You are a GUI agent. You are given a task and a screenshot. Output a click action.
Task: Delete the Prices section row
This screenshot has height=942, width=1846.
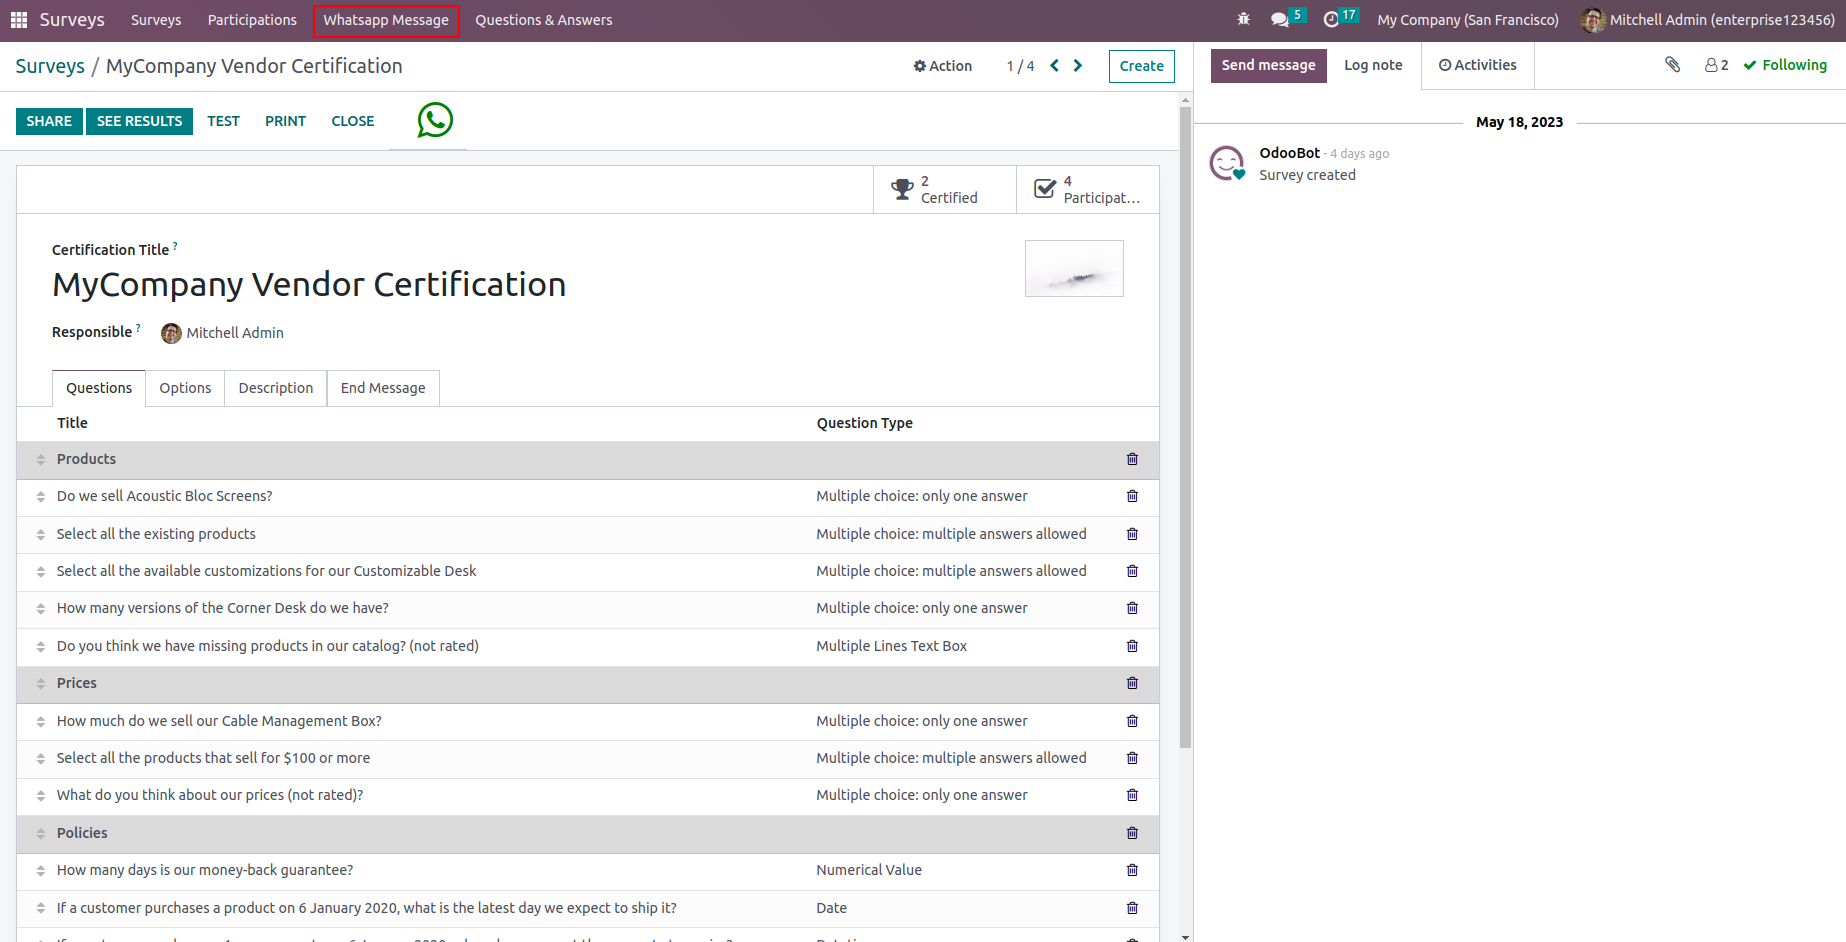point(1132,683)
